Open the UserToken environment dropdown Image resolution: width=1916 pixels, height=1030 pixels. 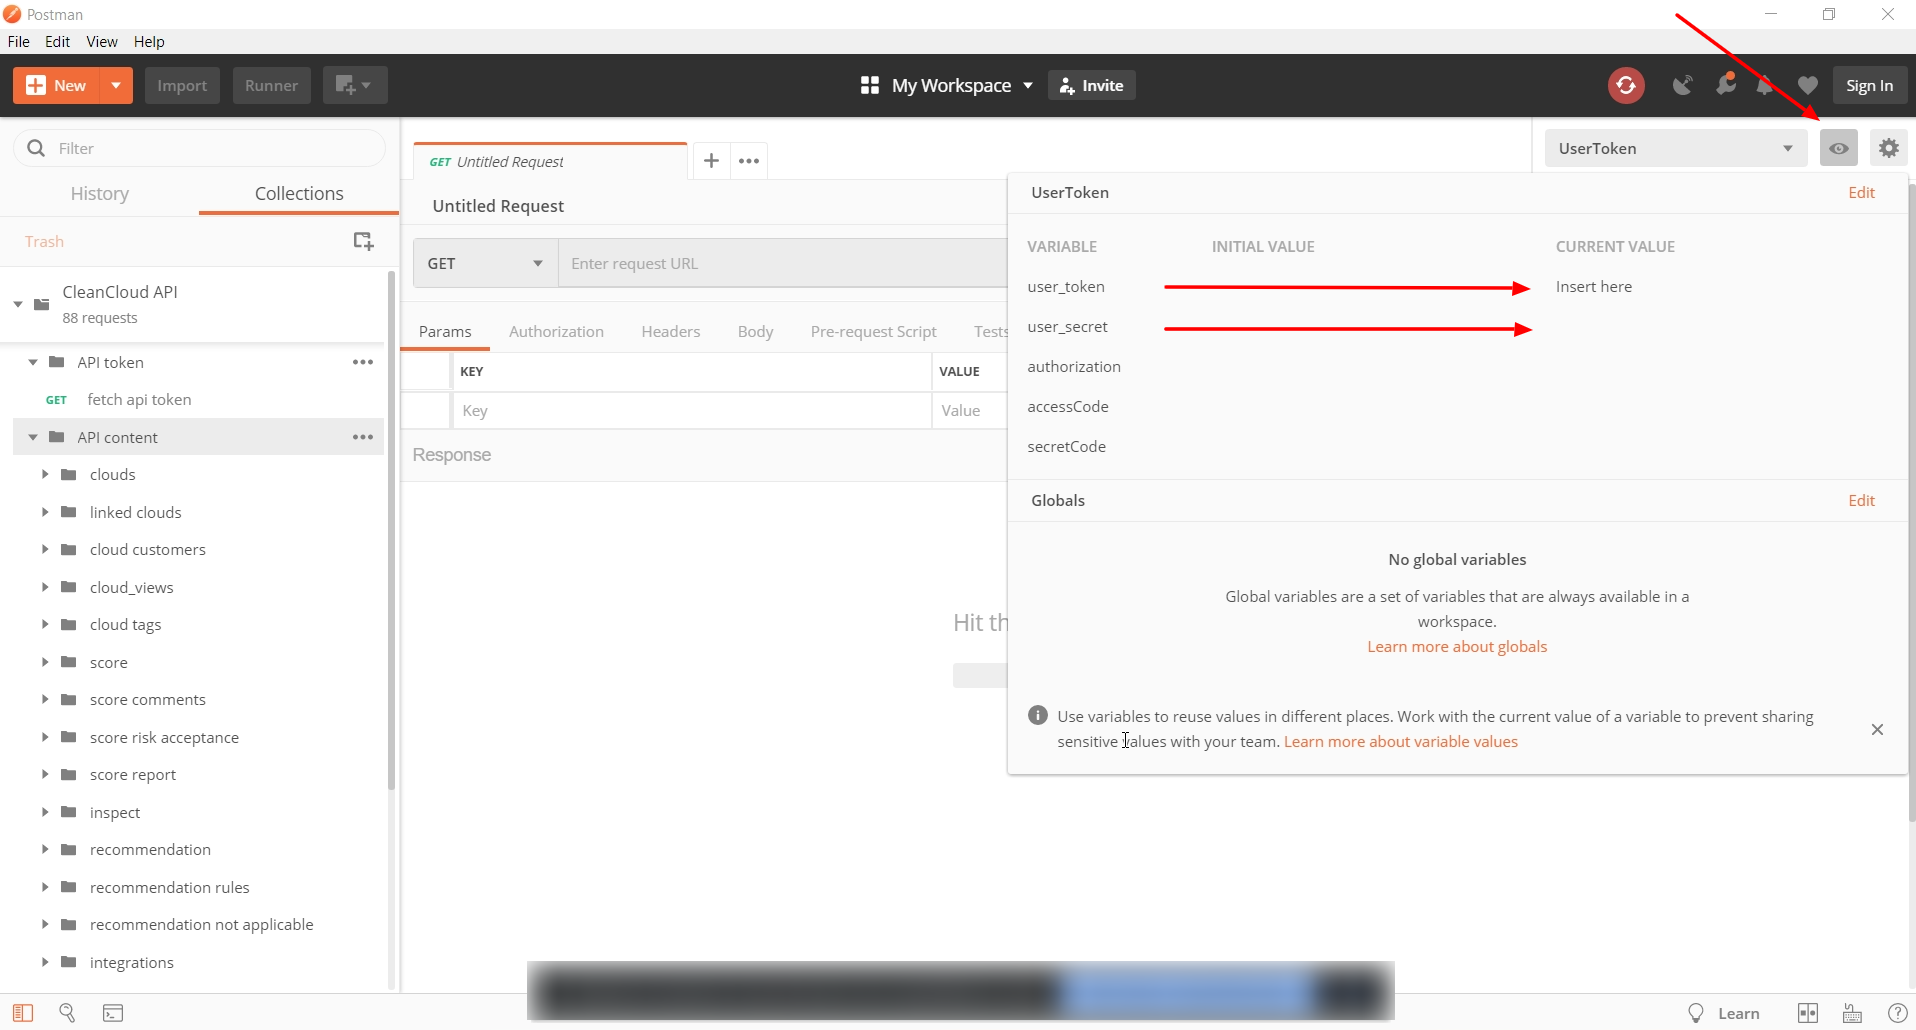[1675, 147]
